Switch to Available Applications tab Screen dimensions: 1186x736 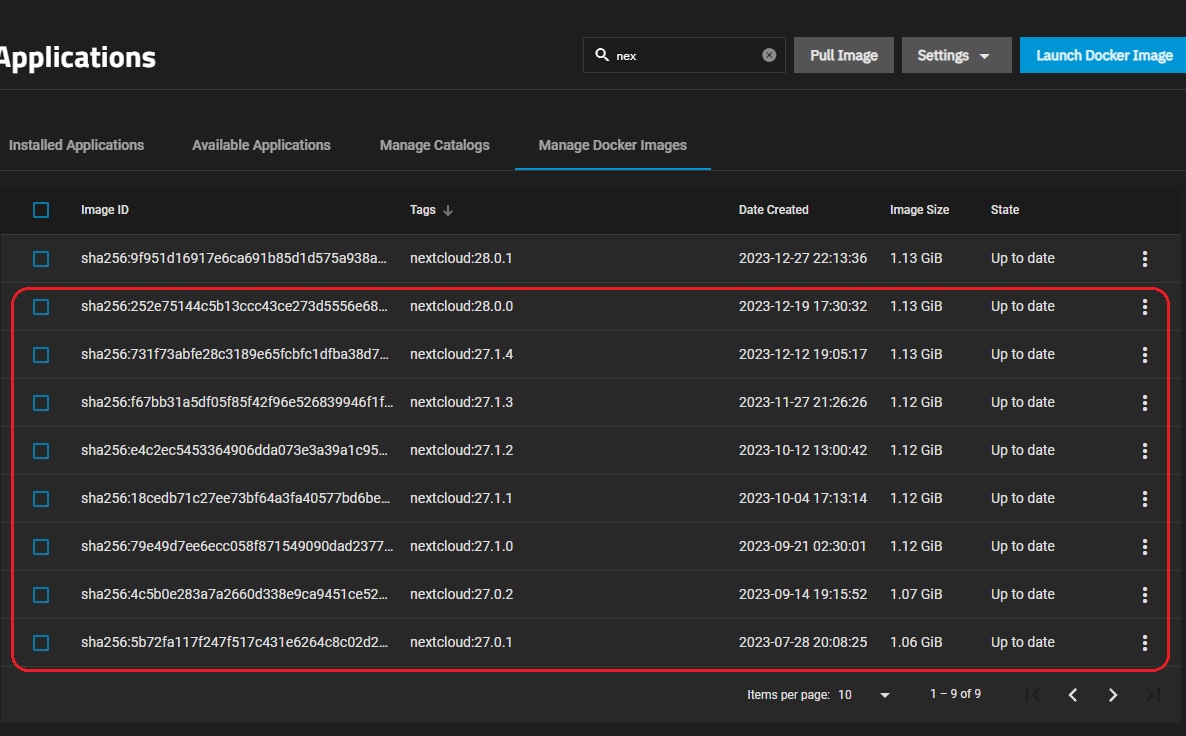click(261, 145)
